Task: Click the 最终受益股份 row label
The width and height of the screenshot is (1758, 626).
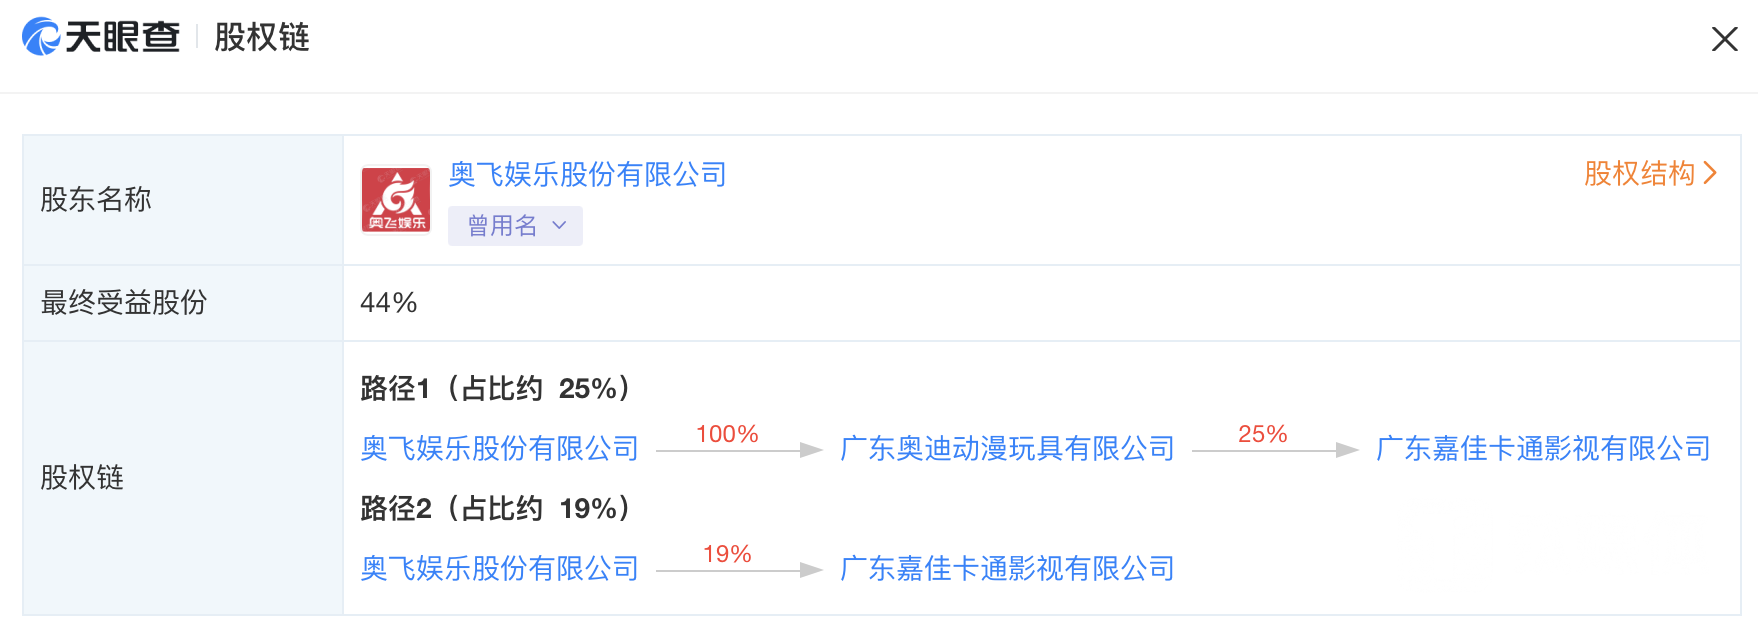Action: (124, 303)
